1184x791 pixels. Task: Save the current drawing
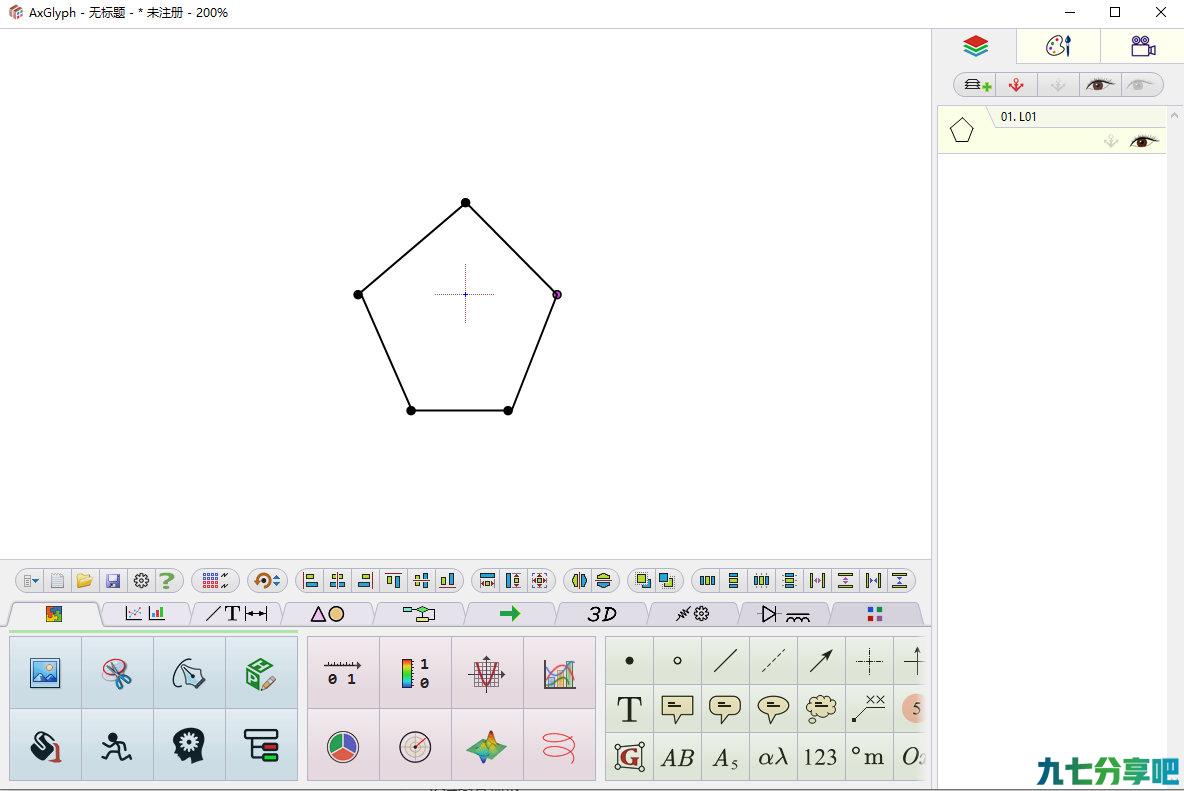click(x=113, y=580)
